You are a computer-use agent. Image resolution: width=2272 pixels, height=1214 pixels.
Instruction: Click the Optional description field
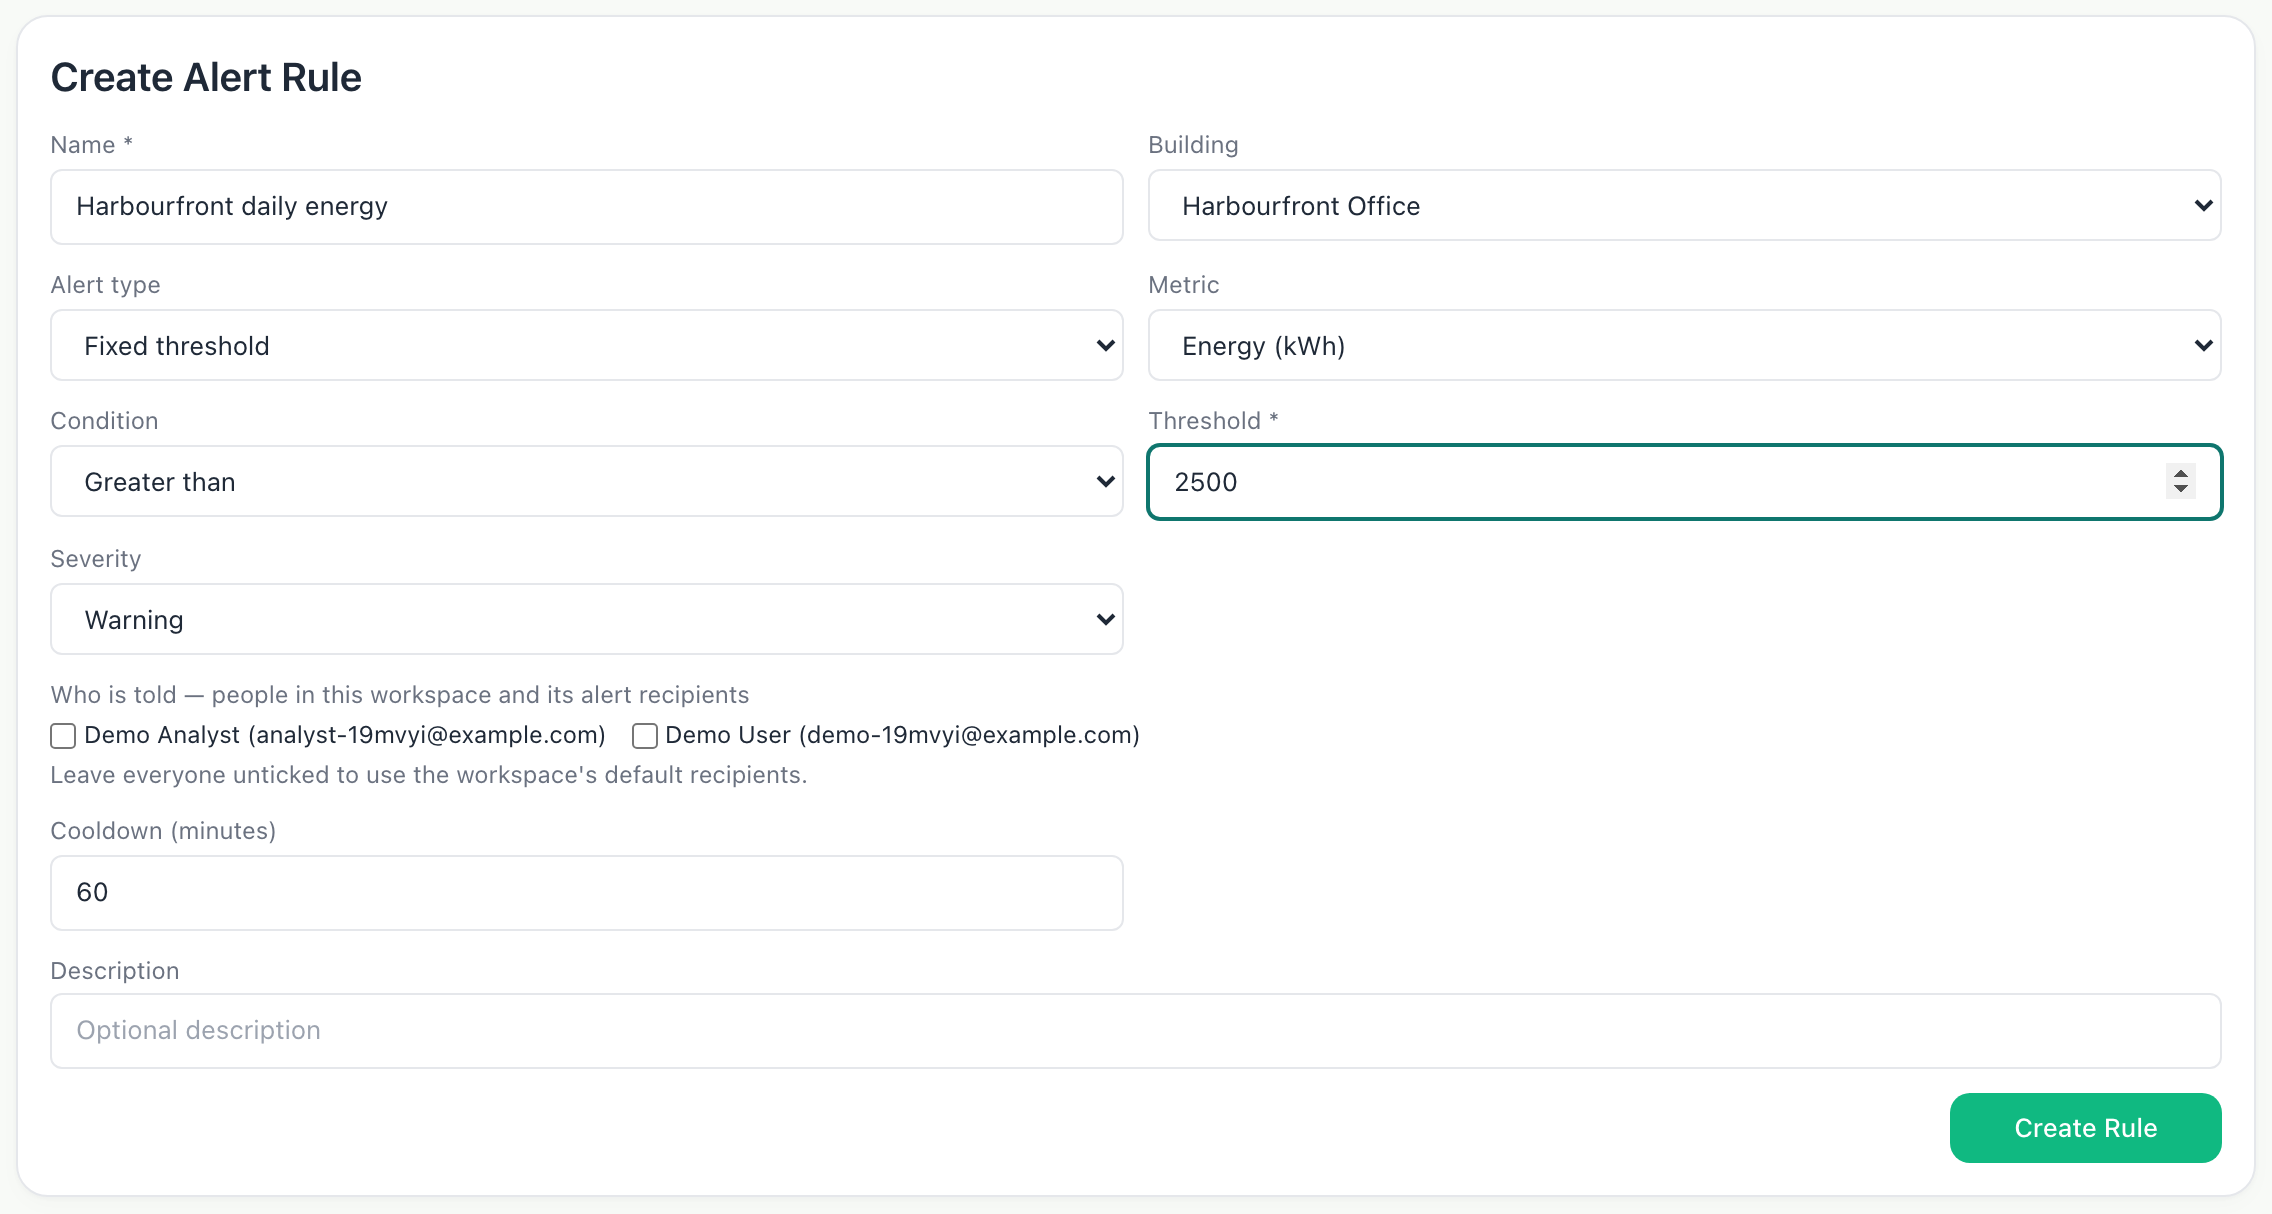tap(1136, 1031)
